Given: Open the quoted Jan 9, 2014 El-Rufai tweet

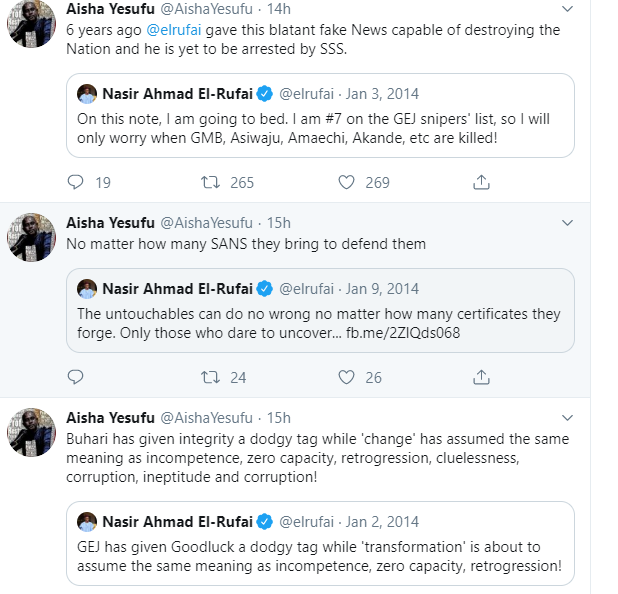Looking at the screenshot, I should 320,311.
